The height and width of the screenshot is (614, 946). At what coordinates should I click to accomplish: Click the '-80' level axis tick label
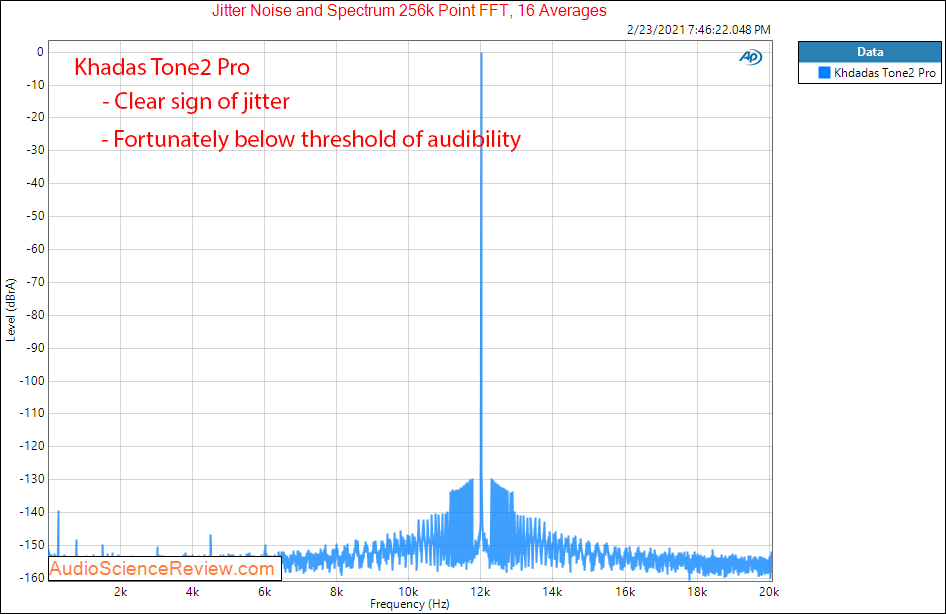35,314
